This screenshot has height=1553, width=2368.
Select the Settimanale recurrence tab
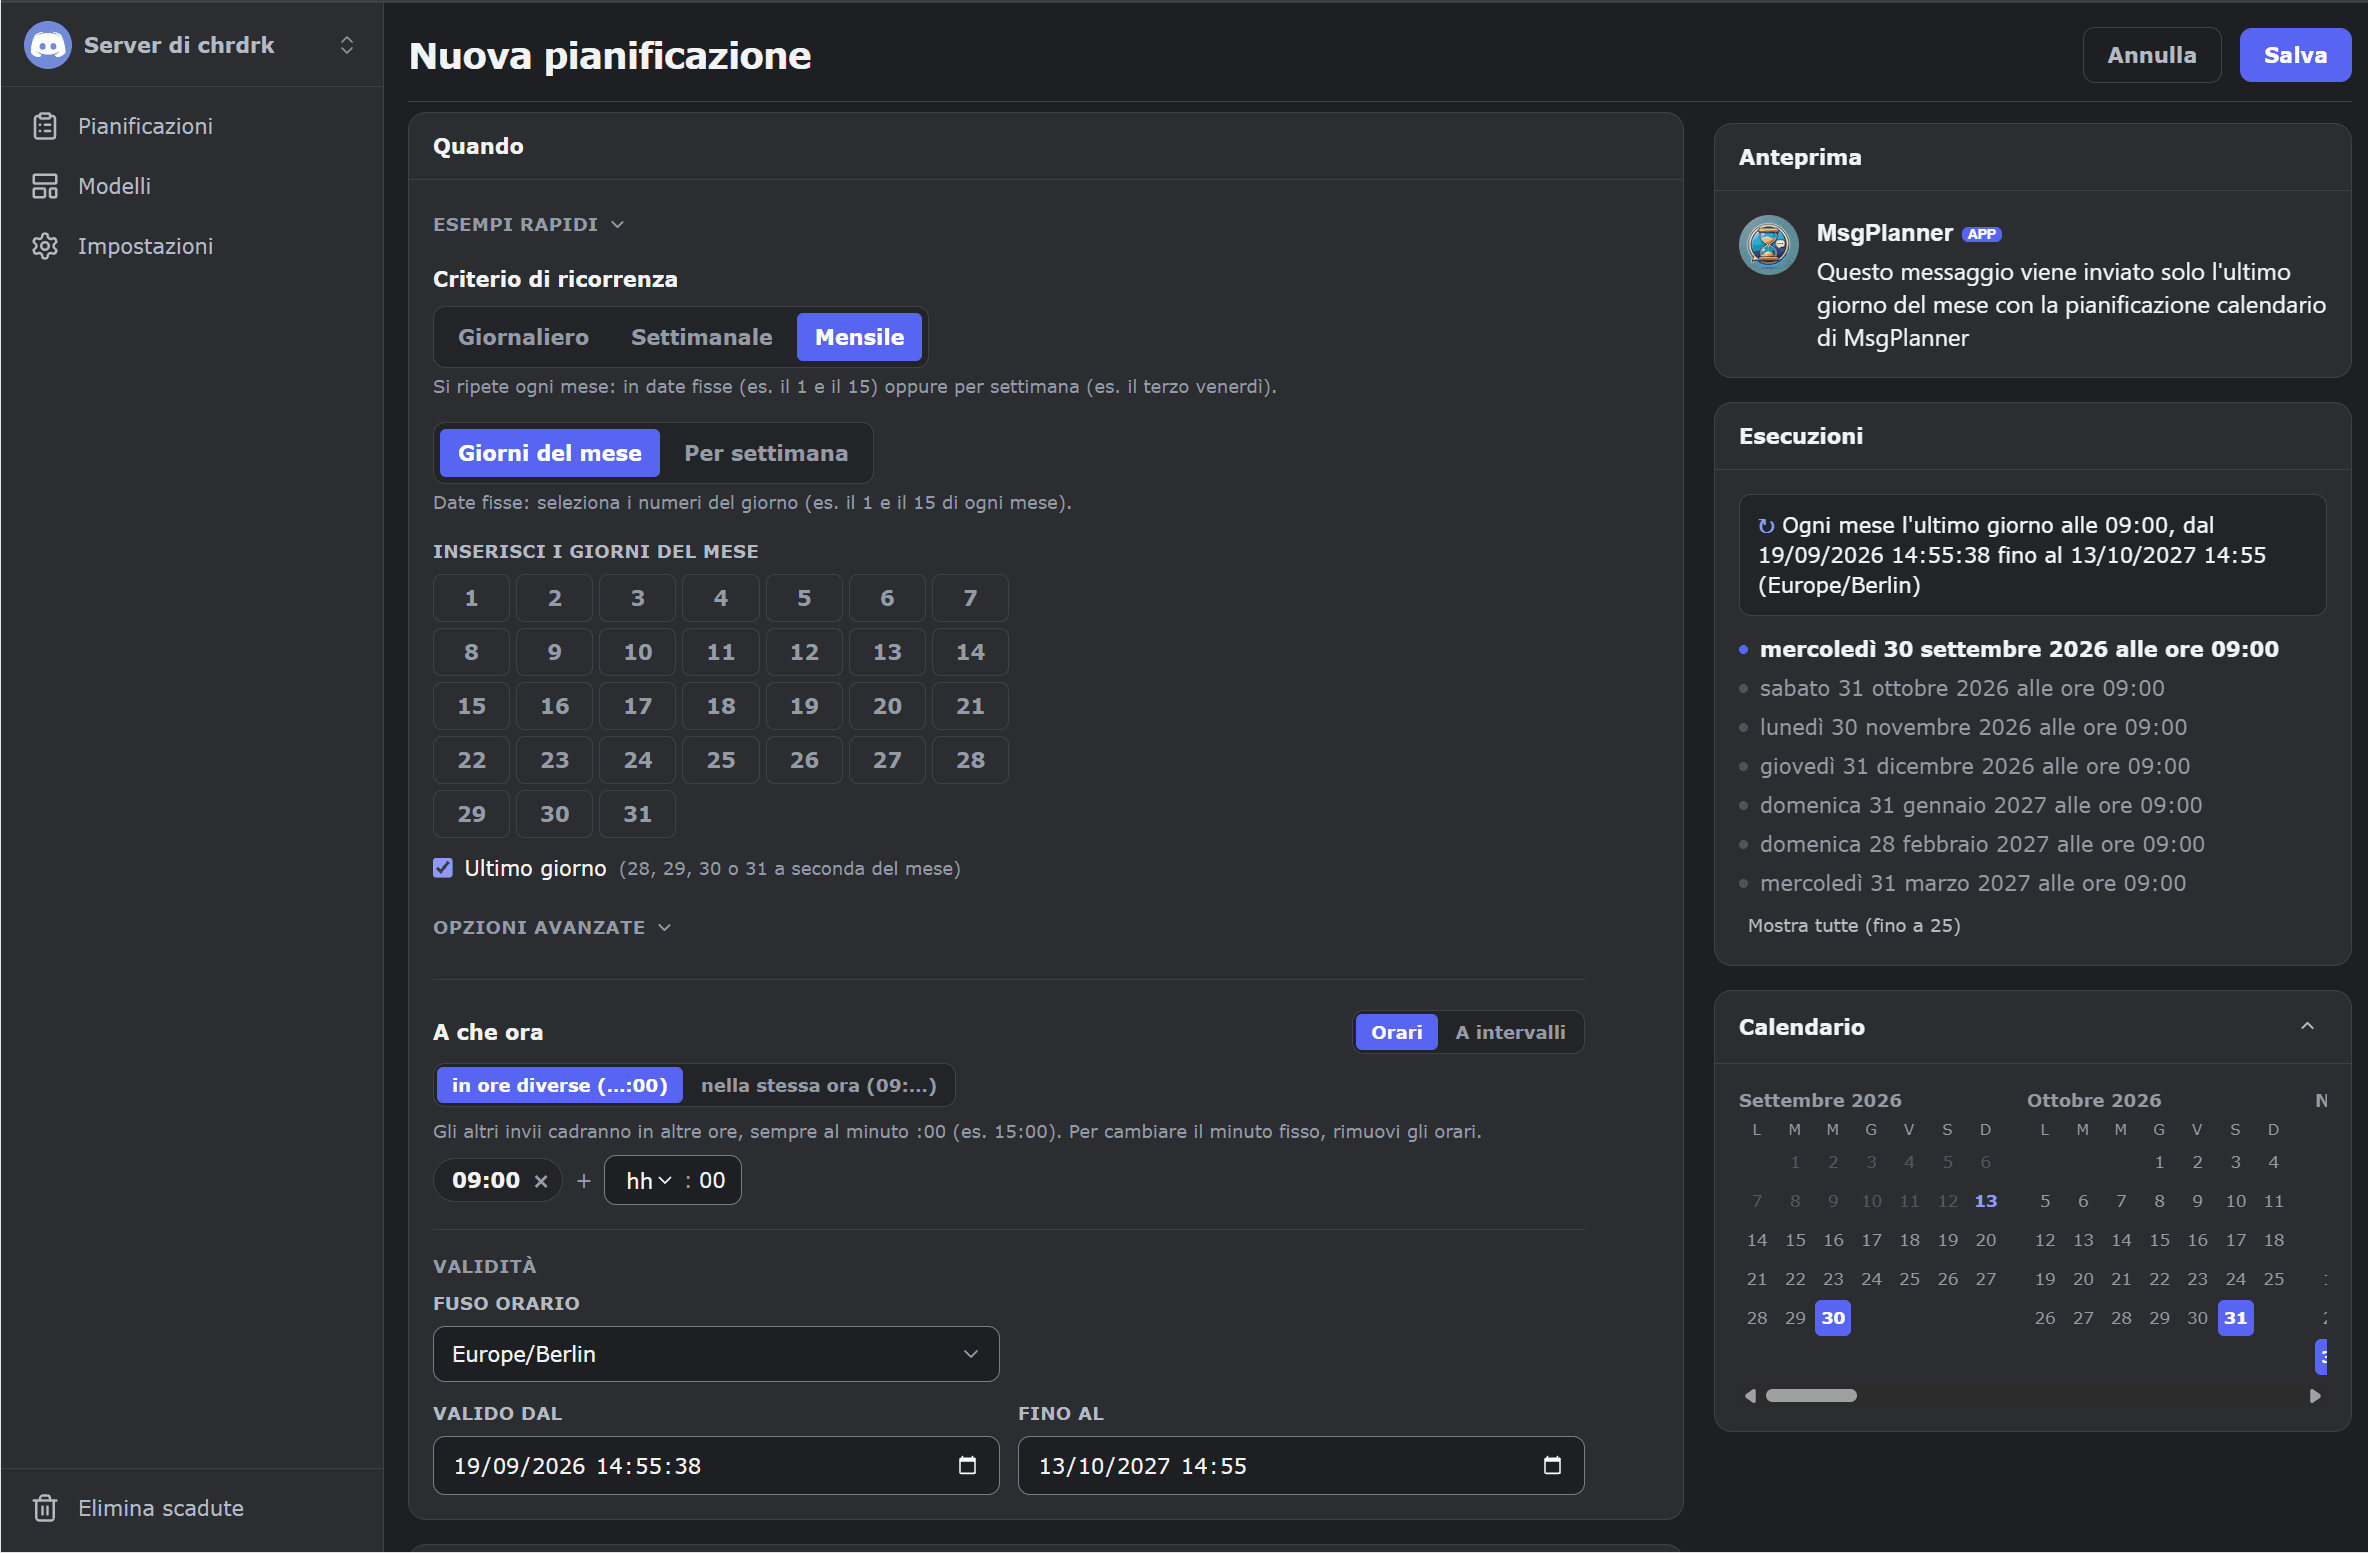click(701, 337)
